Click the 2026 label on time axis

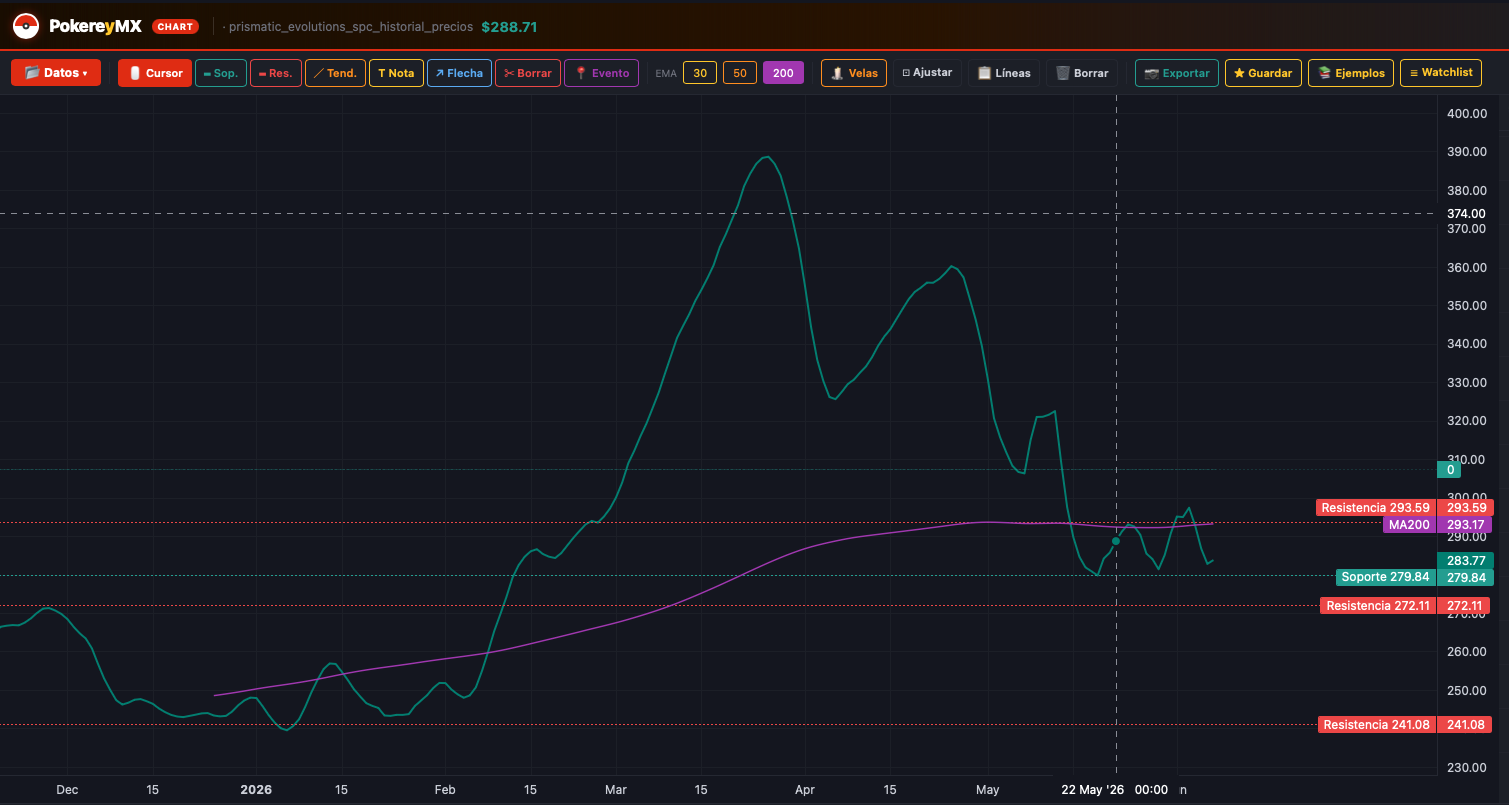(x=256, y=790)
